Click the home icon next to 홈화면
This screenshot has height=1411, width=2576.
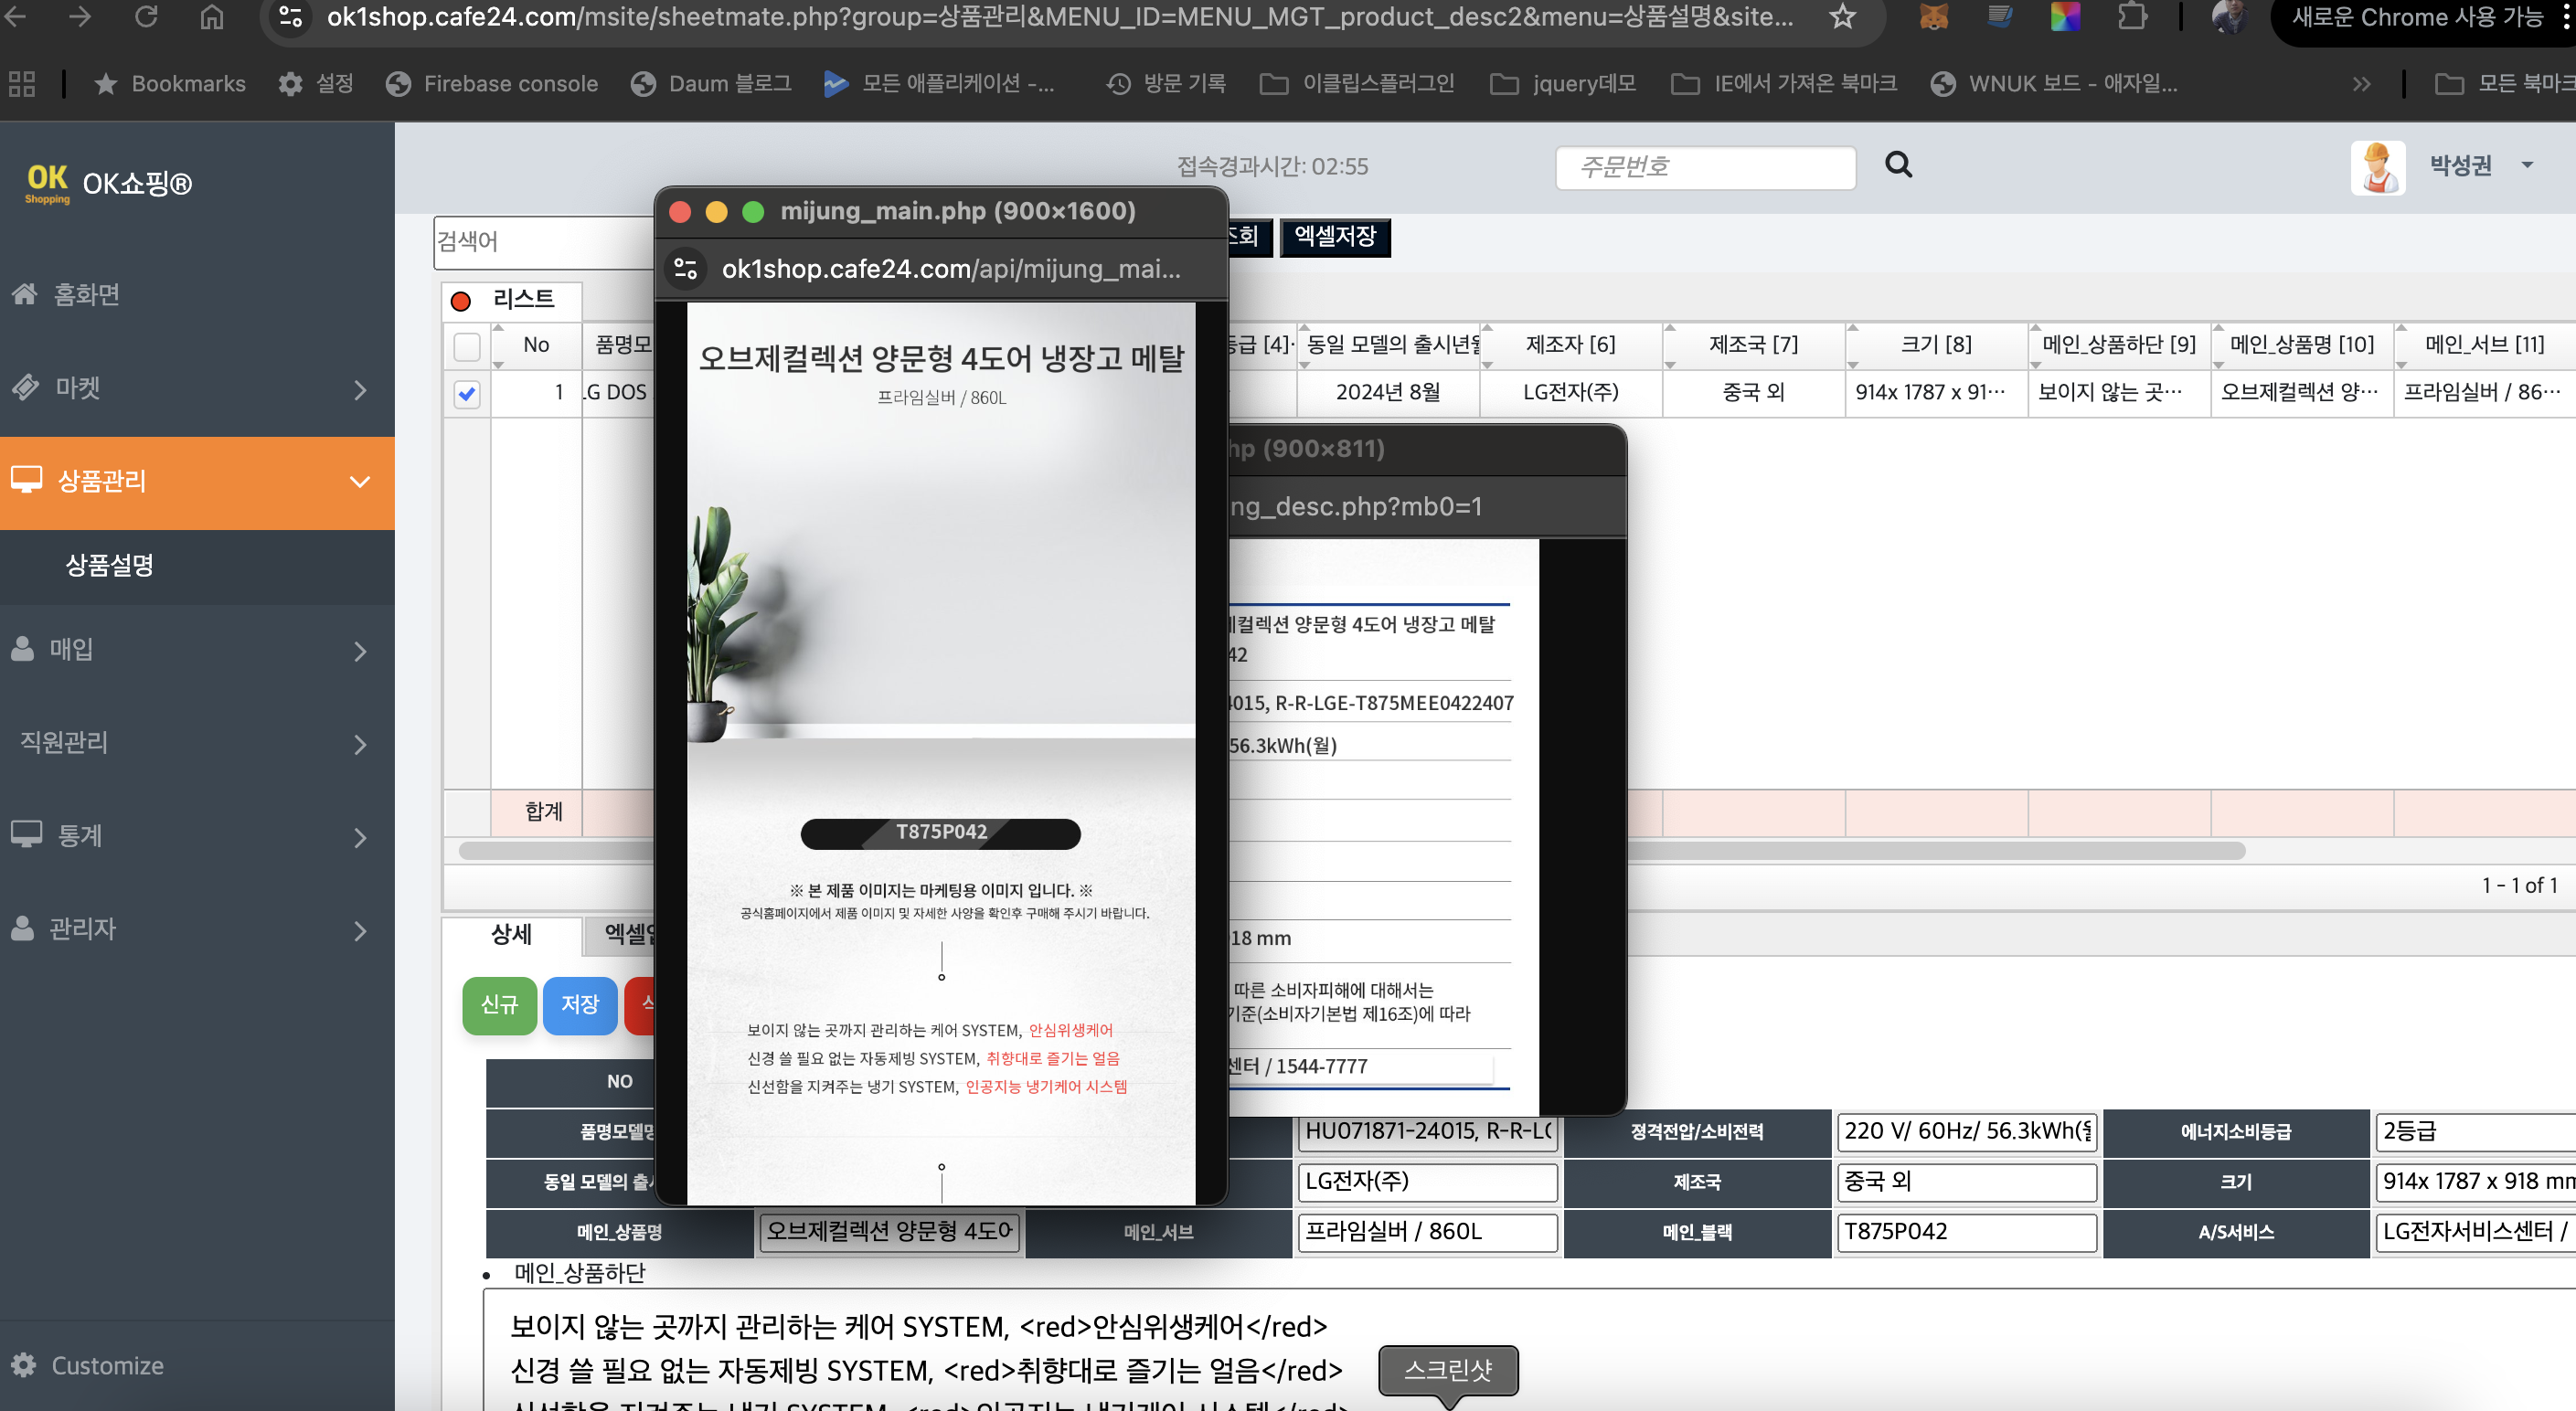pos(24,294)
